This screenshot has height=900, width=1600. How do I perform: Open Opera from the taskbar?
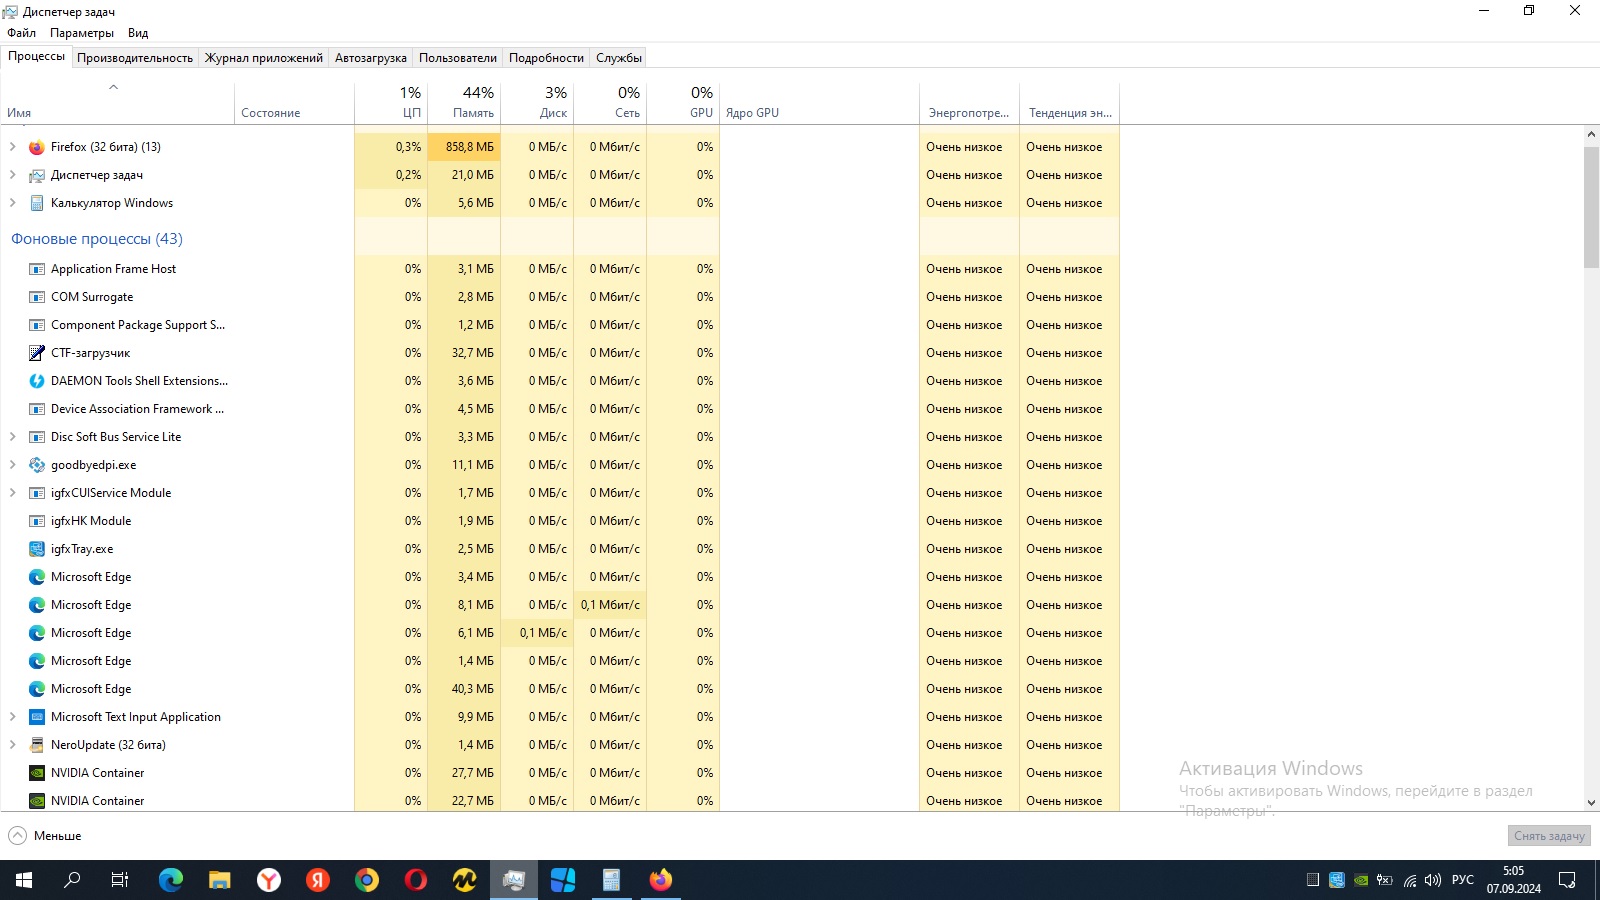pos(416,880)
